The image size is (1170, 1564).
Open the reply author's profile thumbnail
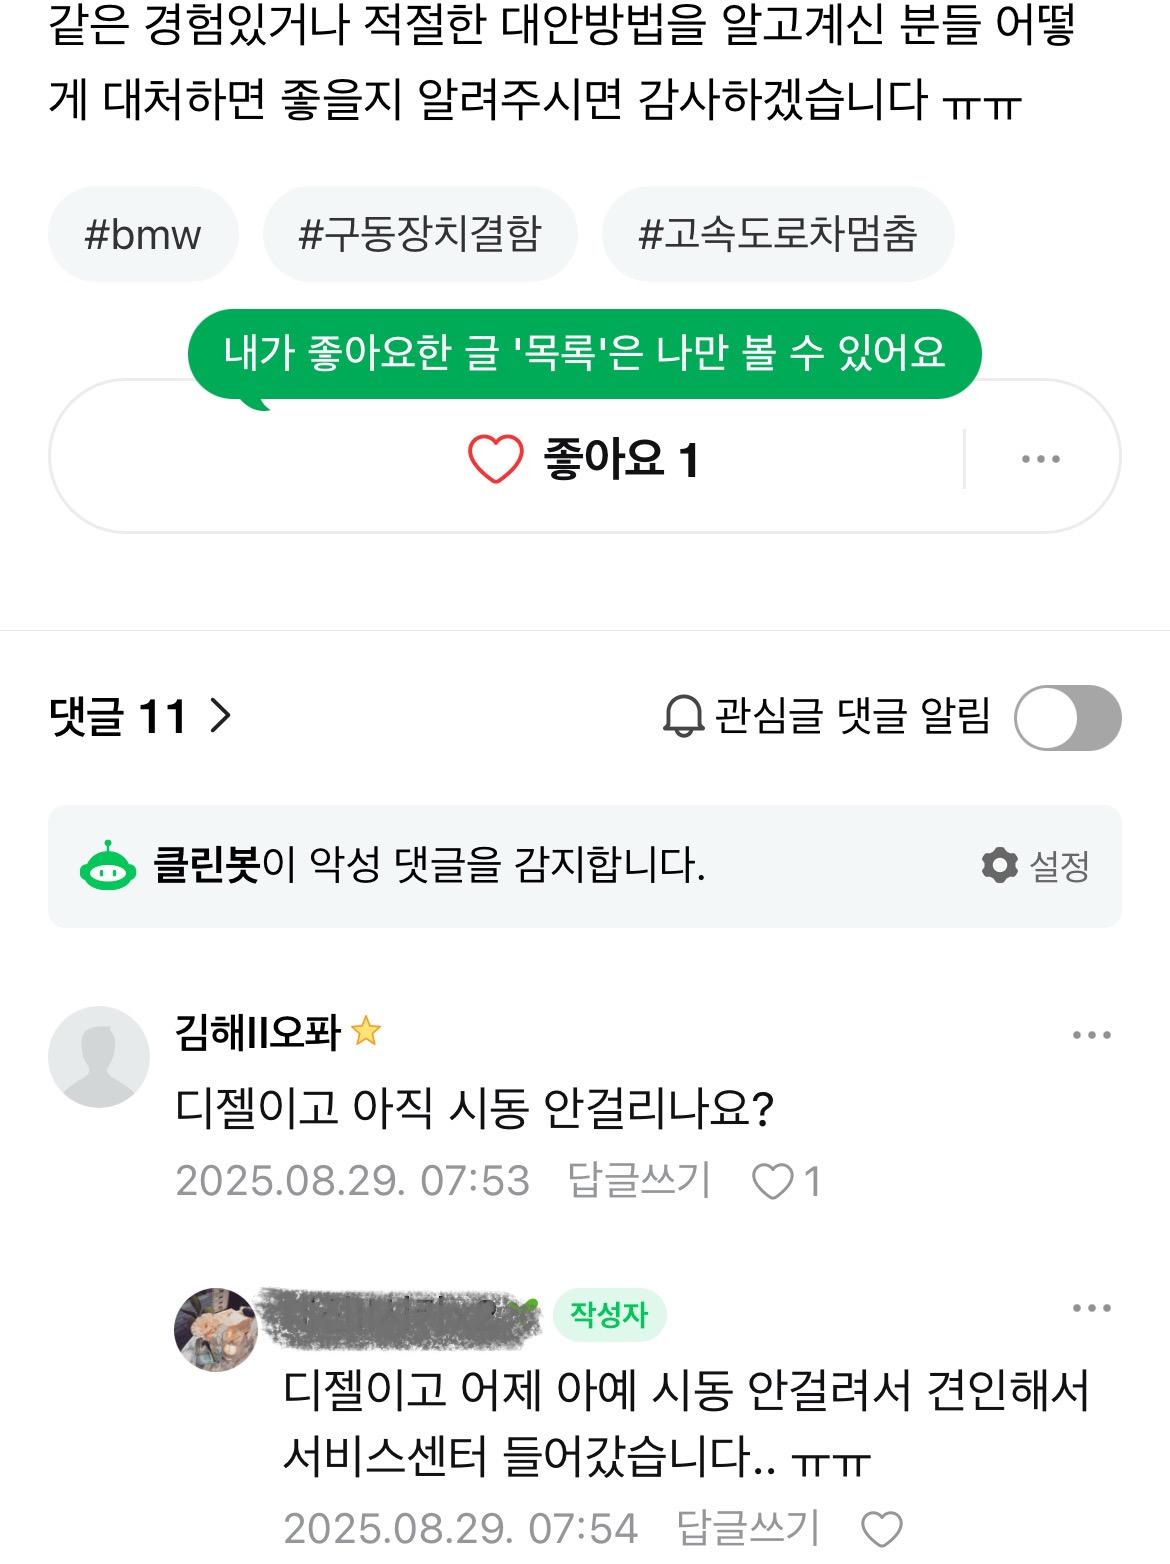tap(216, 1330)
